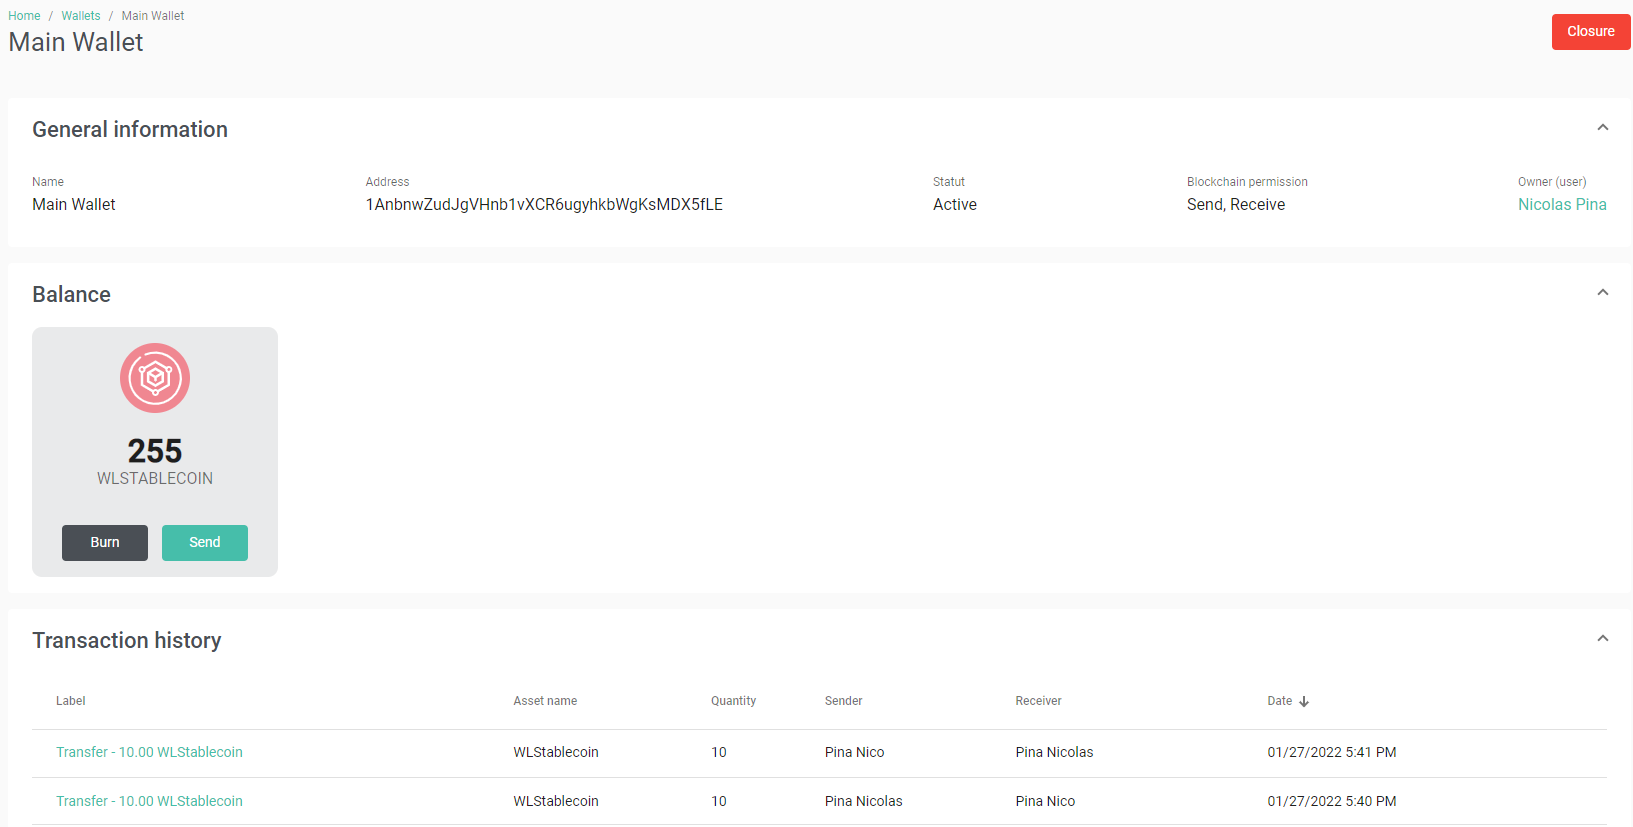The image size is (1633, 827).
Task: Click the 'Main Wallet' breadcrumb entry
Action: tap(153, 16)
